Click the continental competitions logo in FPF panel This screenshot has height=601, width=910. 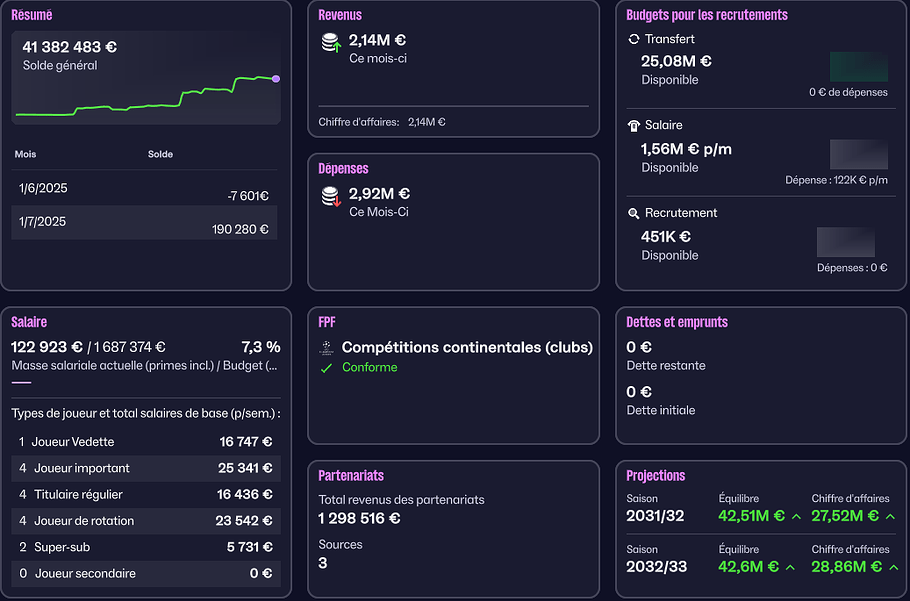point(326,348)
